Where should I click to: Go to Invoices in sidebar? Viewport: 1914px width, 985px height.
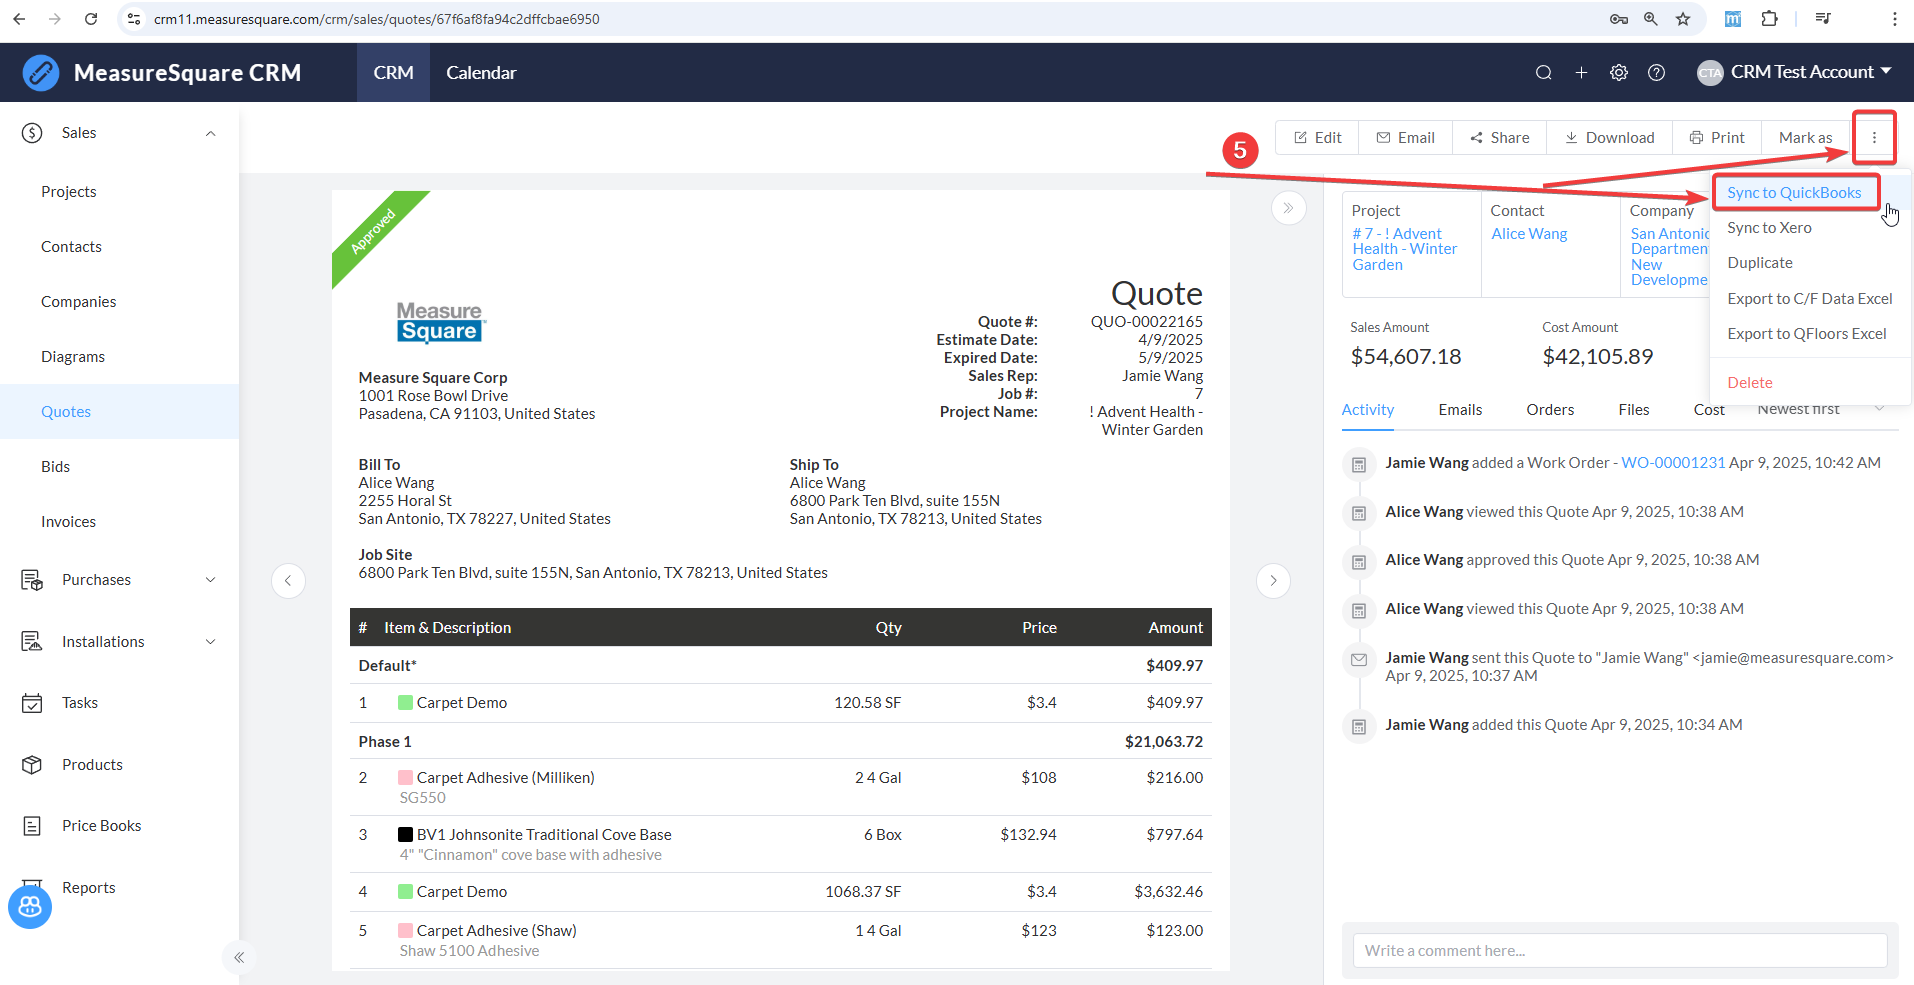(69, 522)
